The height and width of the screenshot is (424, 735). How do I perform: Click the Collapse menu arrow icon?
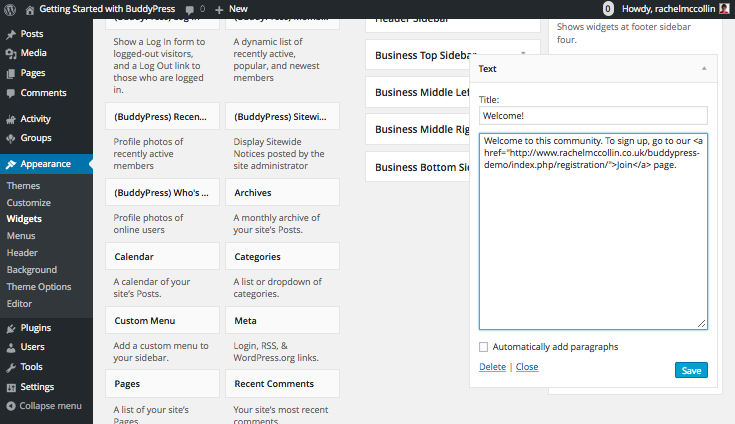11,406
